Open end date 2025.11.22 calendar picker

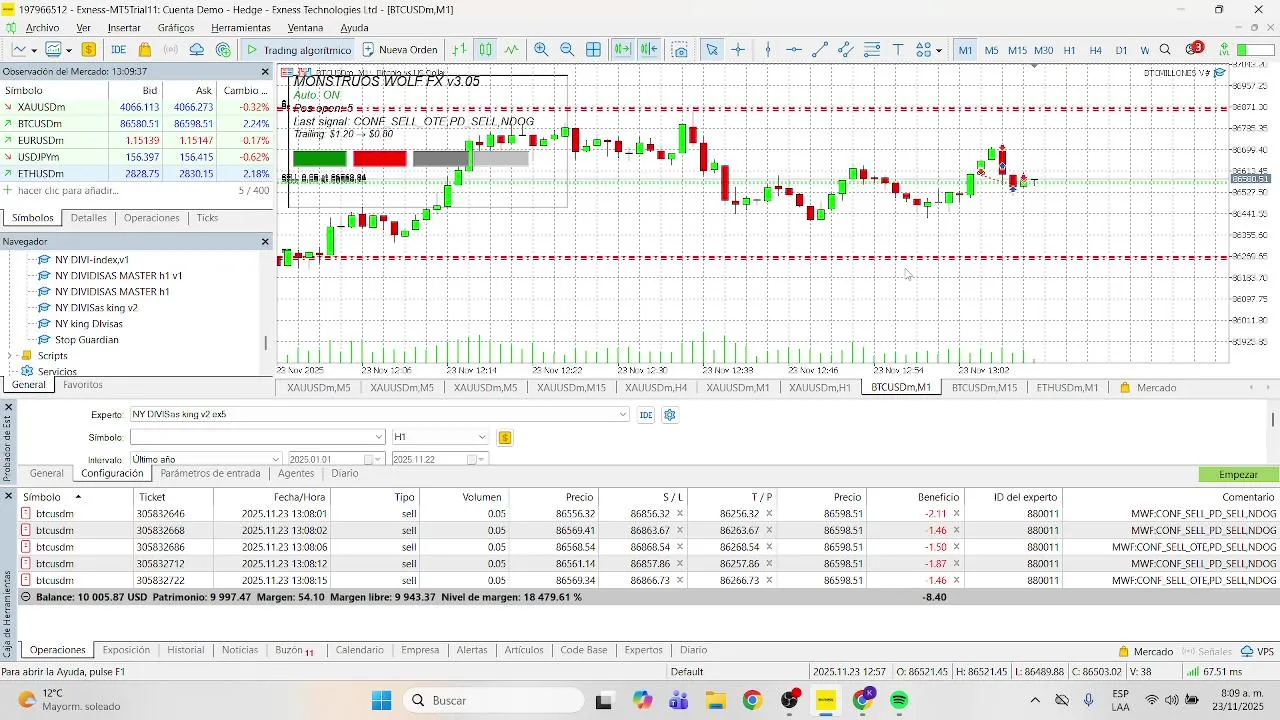[x=474, y=459]
